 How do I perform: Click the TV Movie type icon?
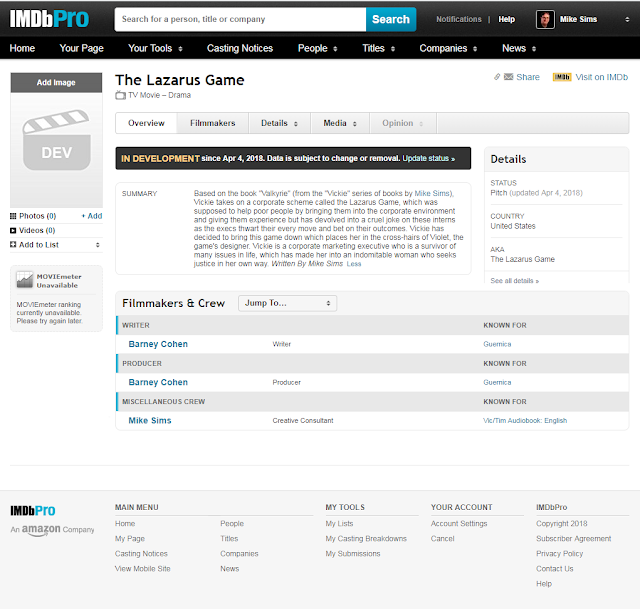coord(120,96)
